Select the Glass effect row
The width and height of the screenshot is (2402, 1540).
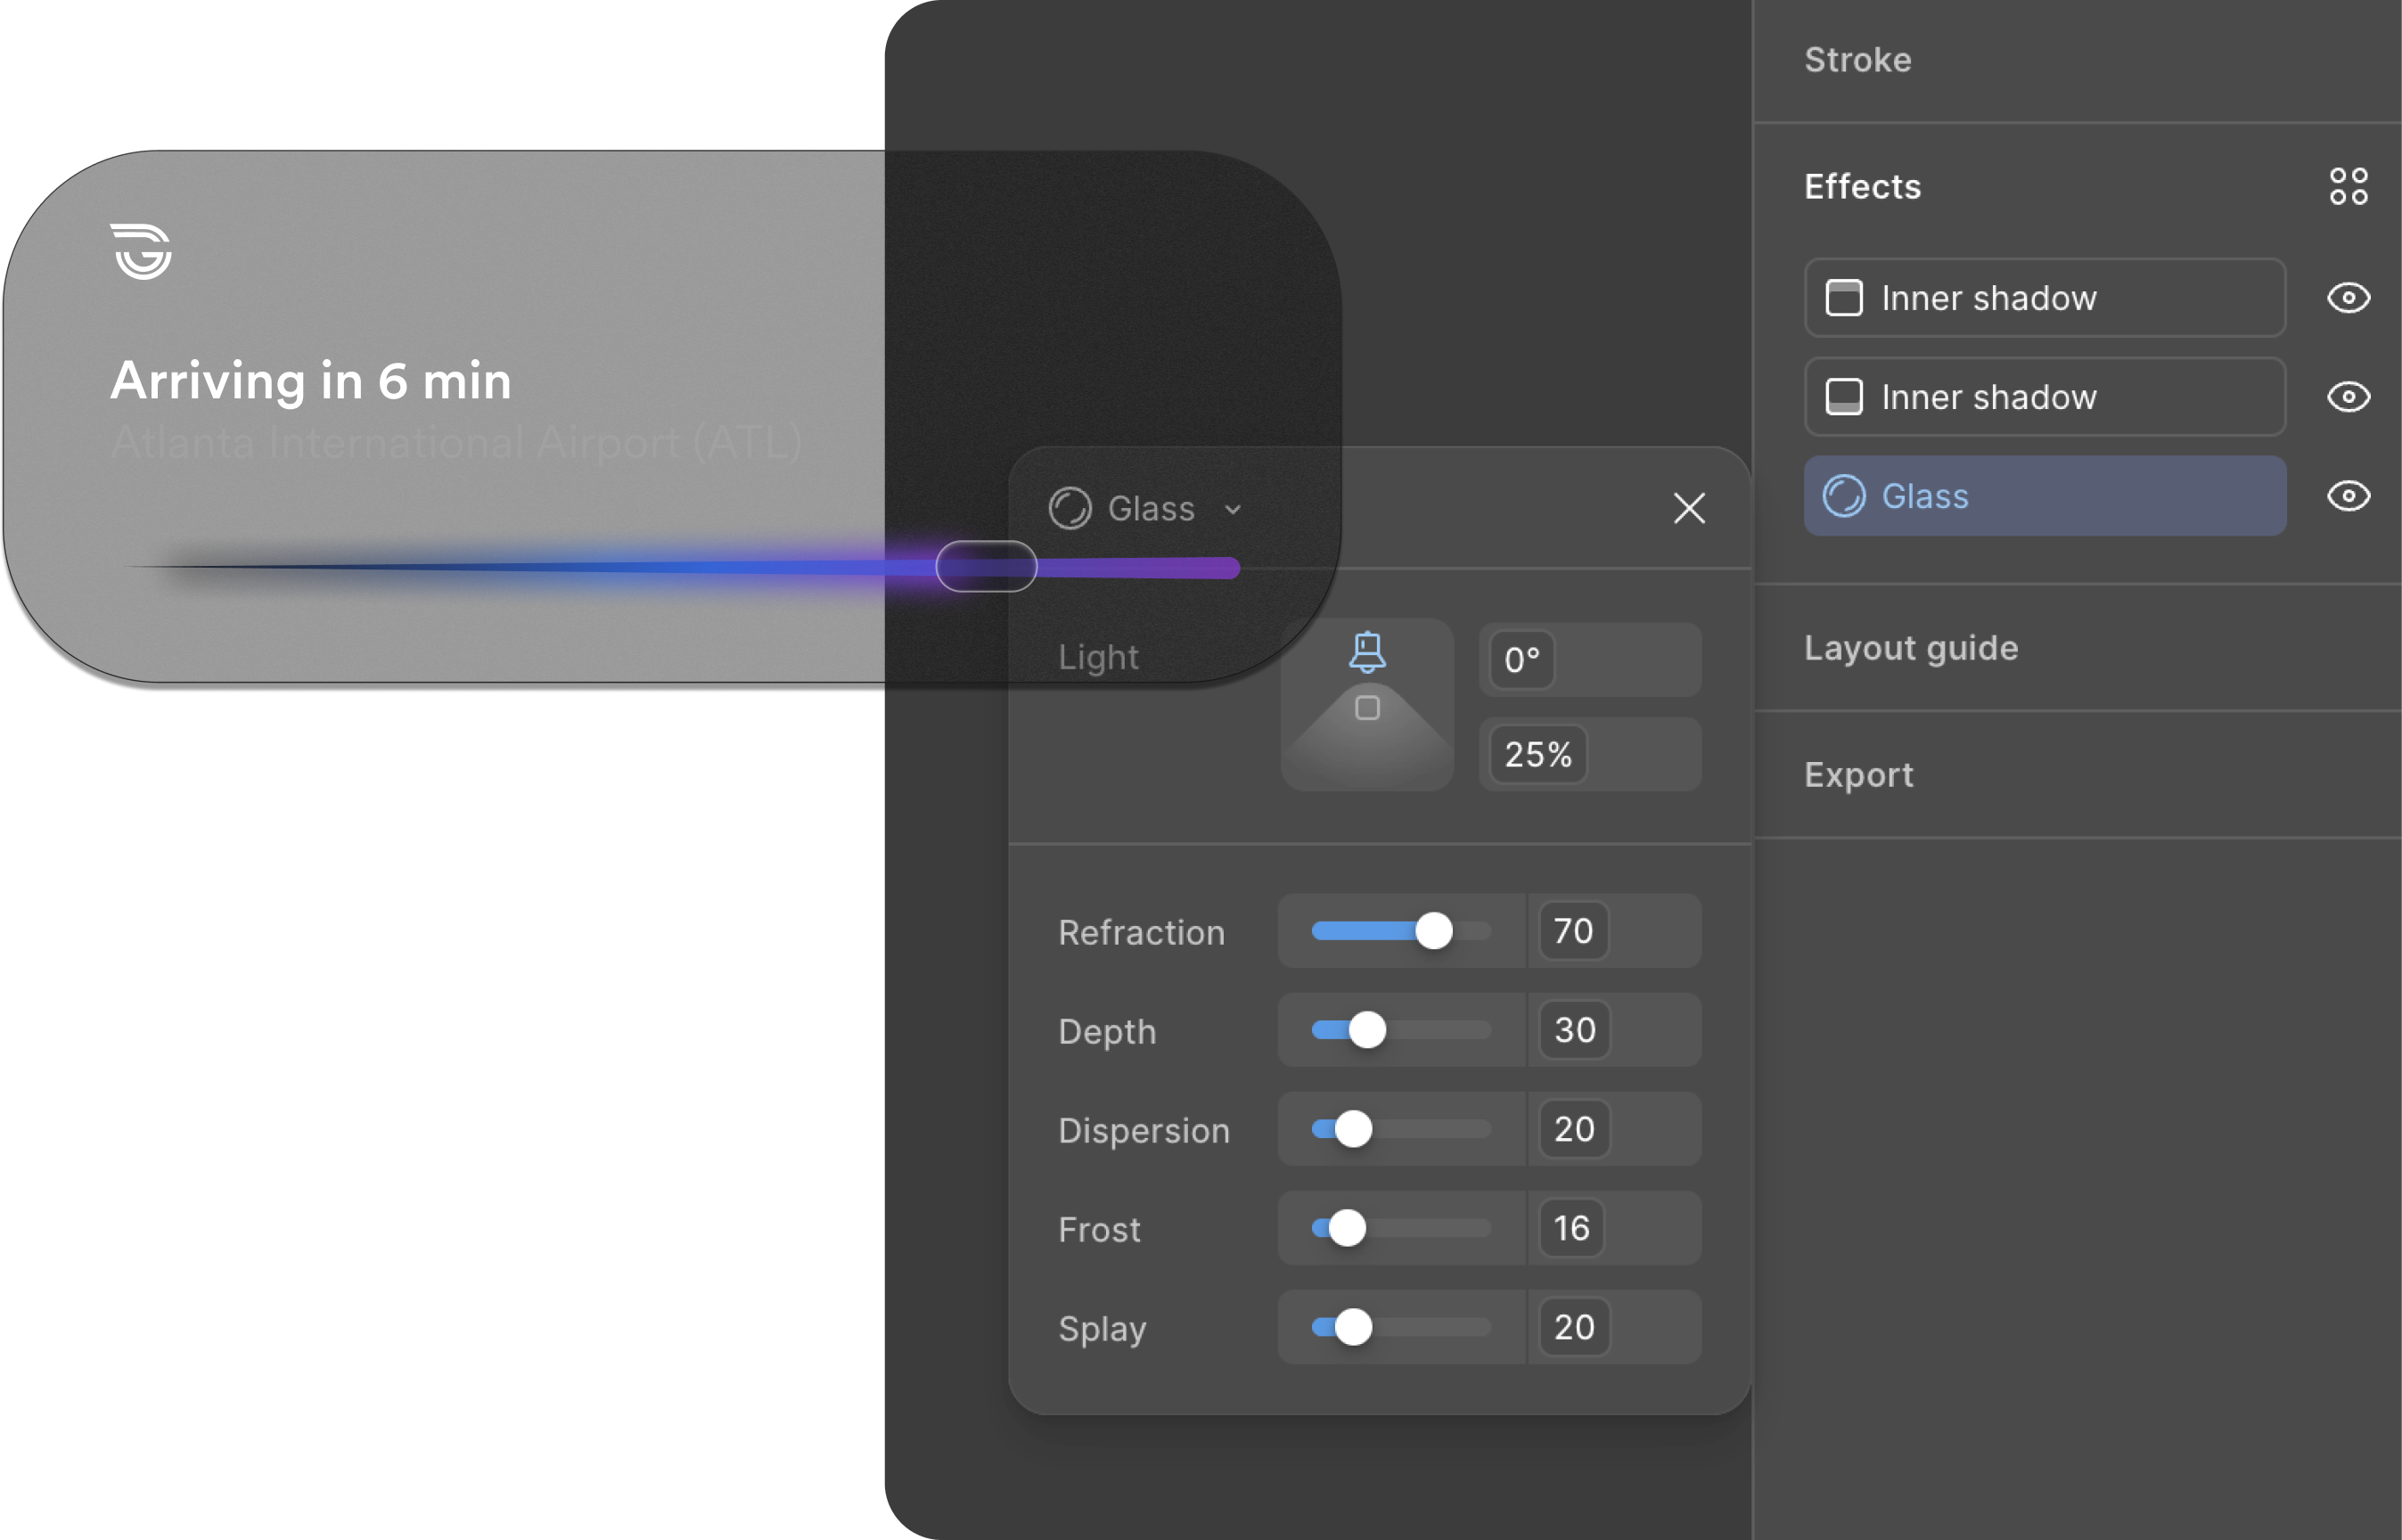[2044, 496]
